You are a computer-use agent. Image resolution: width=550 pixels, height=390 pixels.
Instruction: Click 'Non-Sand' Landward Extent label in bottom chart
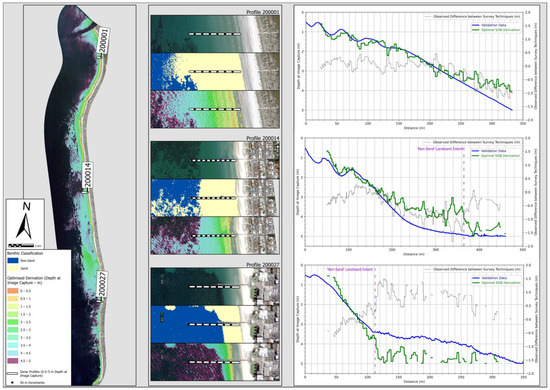click(349, 269)
